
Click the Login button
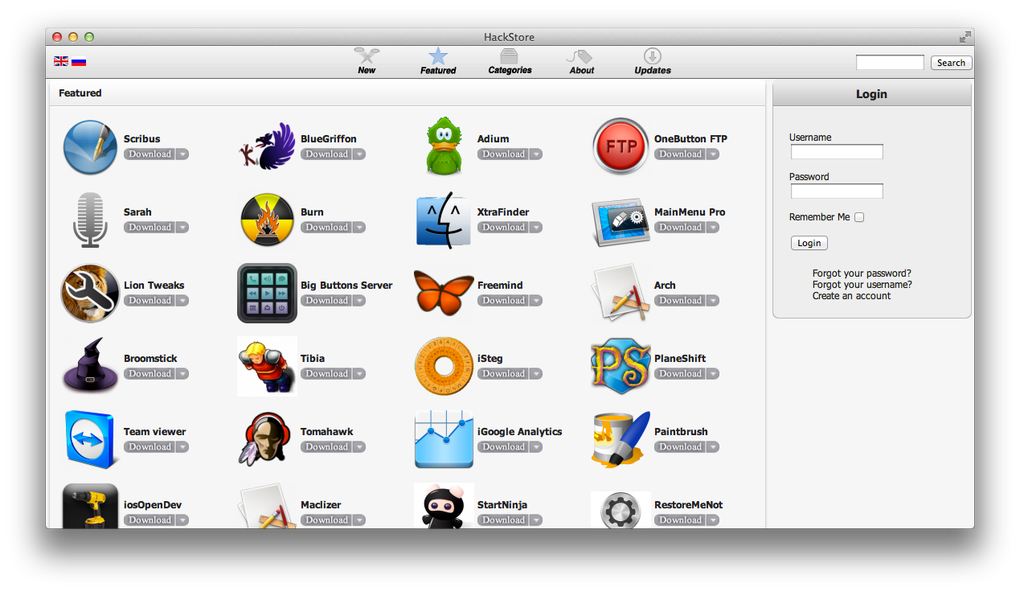pos(809,243)
